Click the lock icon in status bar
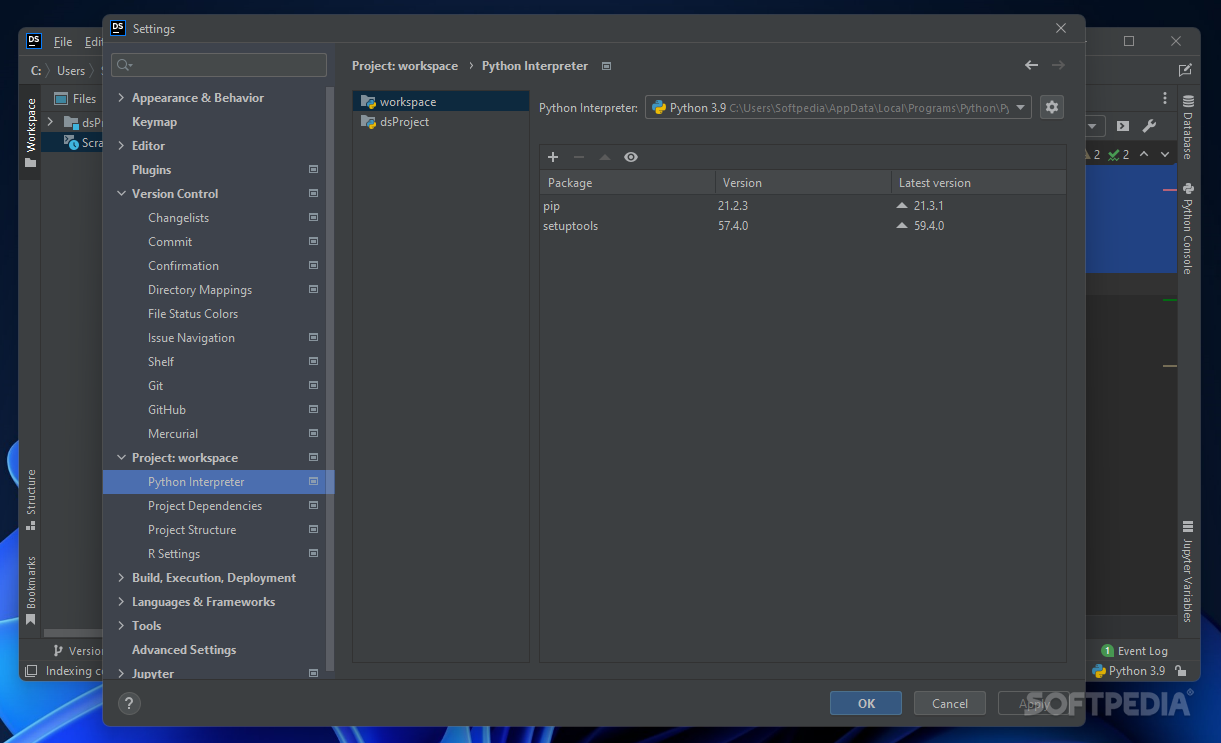This screenshot has width=1221, height=743. [x=1181, y=671]
